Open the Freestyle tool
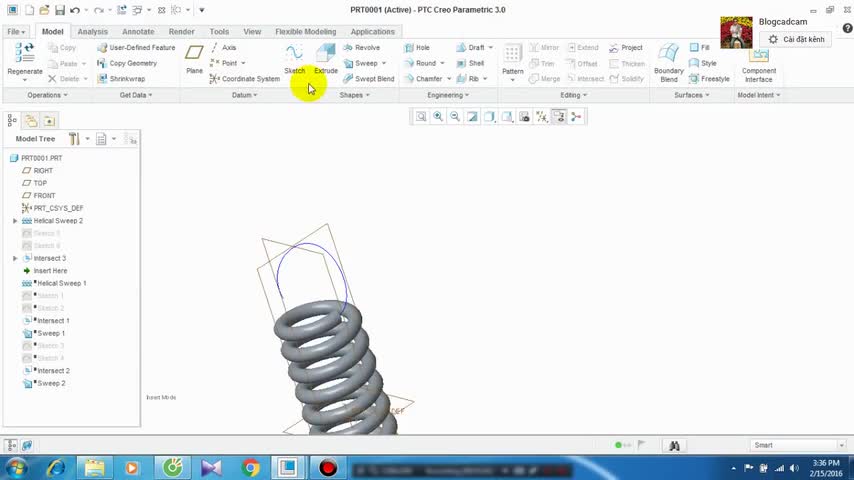The height and width of the screenshot is (480, 854). (x=709, y=79)
